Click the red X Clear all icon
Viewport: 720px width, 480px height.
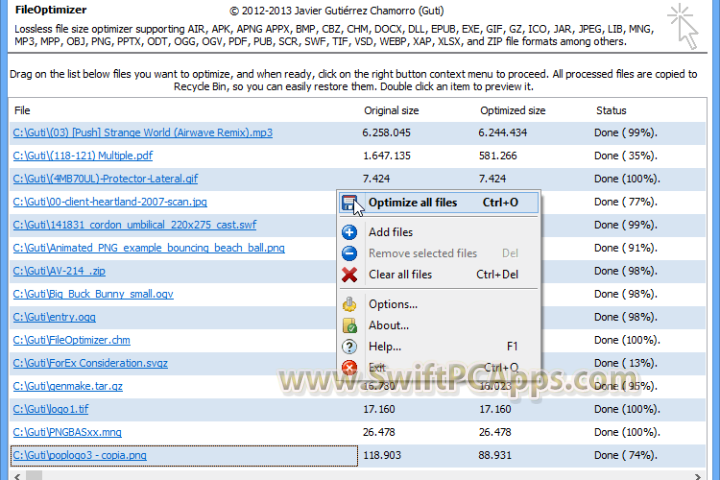349,275
